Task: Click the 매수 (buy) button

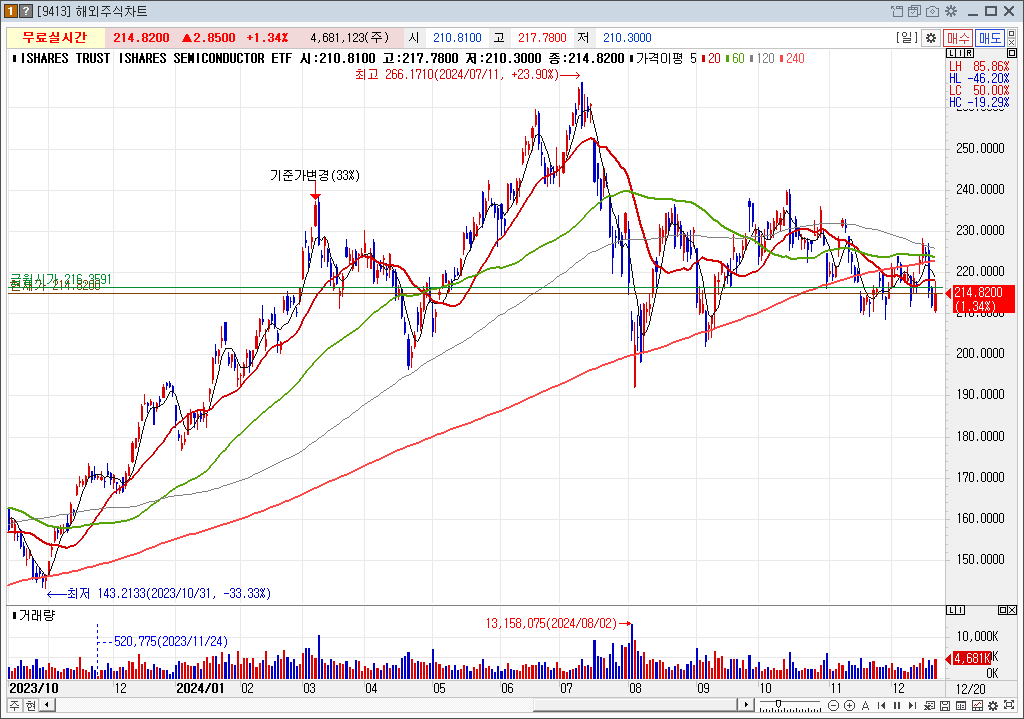Action: 957,38
